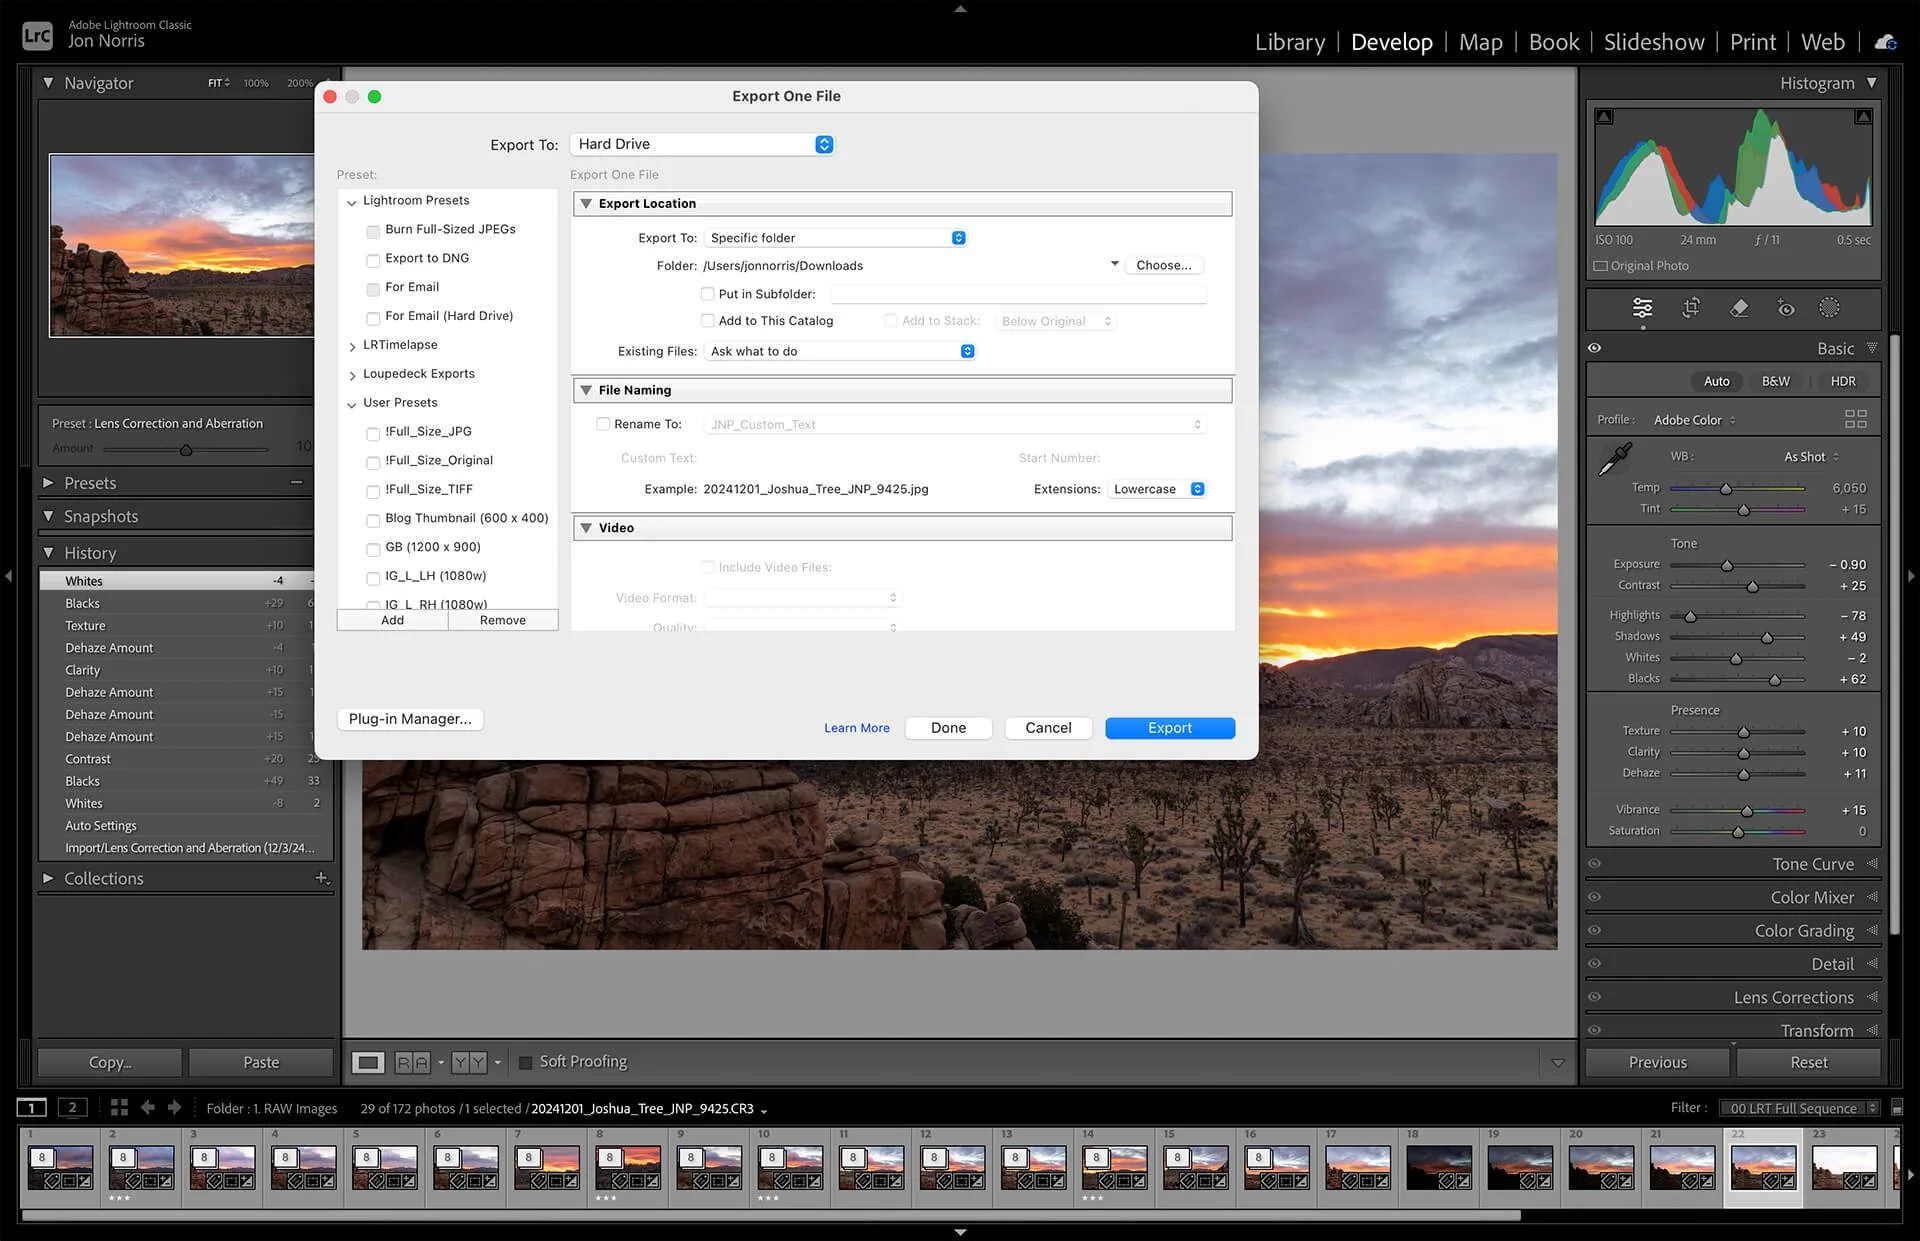Check the Add to This Catalog option
1920x1241 pixels.
tap(708, 321)
